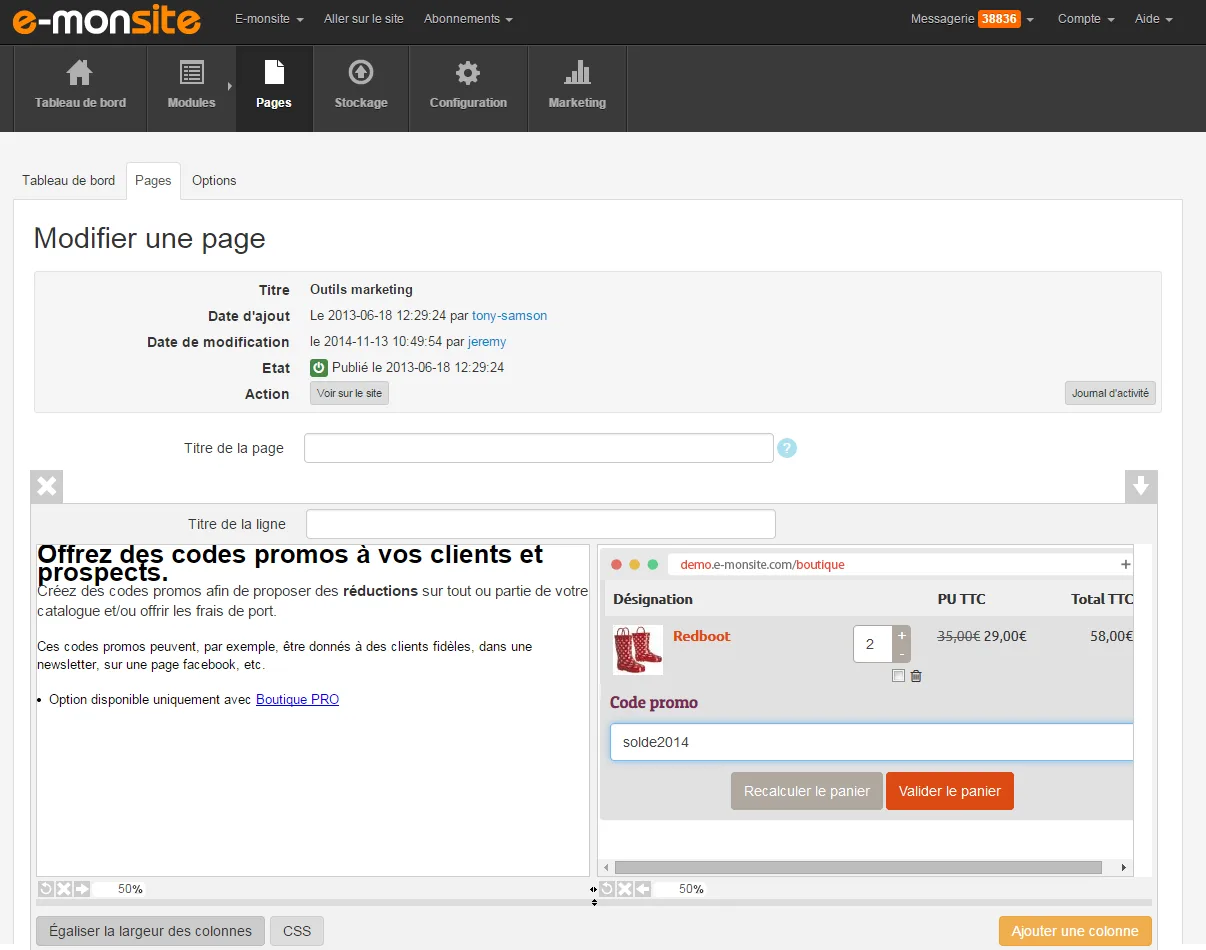Click Ajouter une colonne button

click(x=1075, y=931)
